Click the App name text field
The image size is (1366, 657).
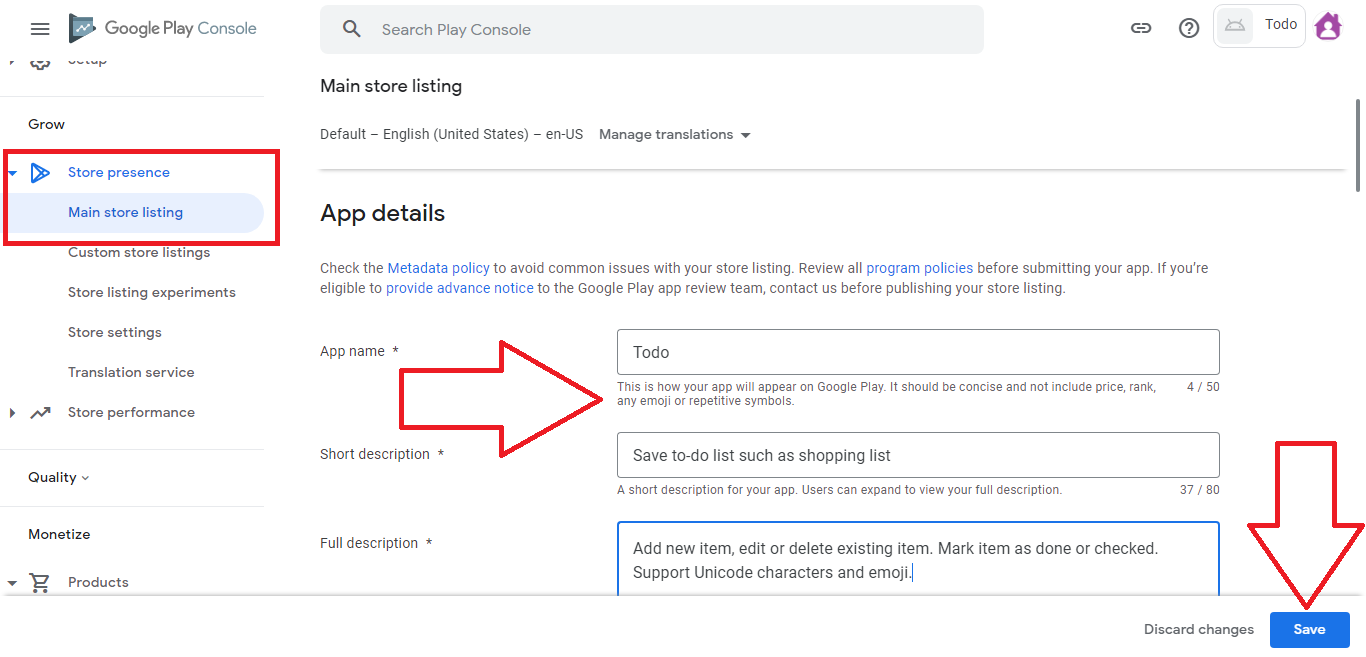click(x=918, y=352)
